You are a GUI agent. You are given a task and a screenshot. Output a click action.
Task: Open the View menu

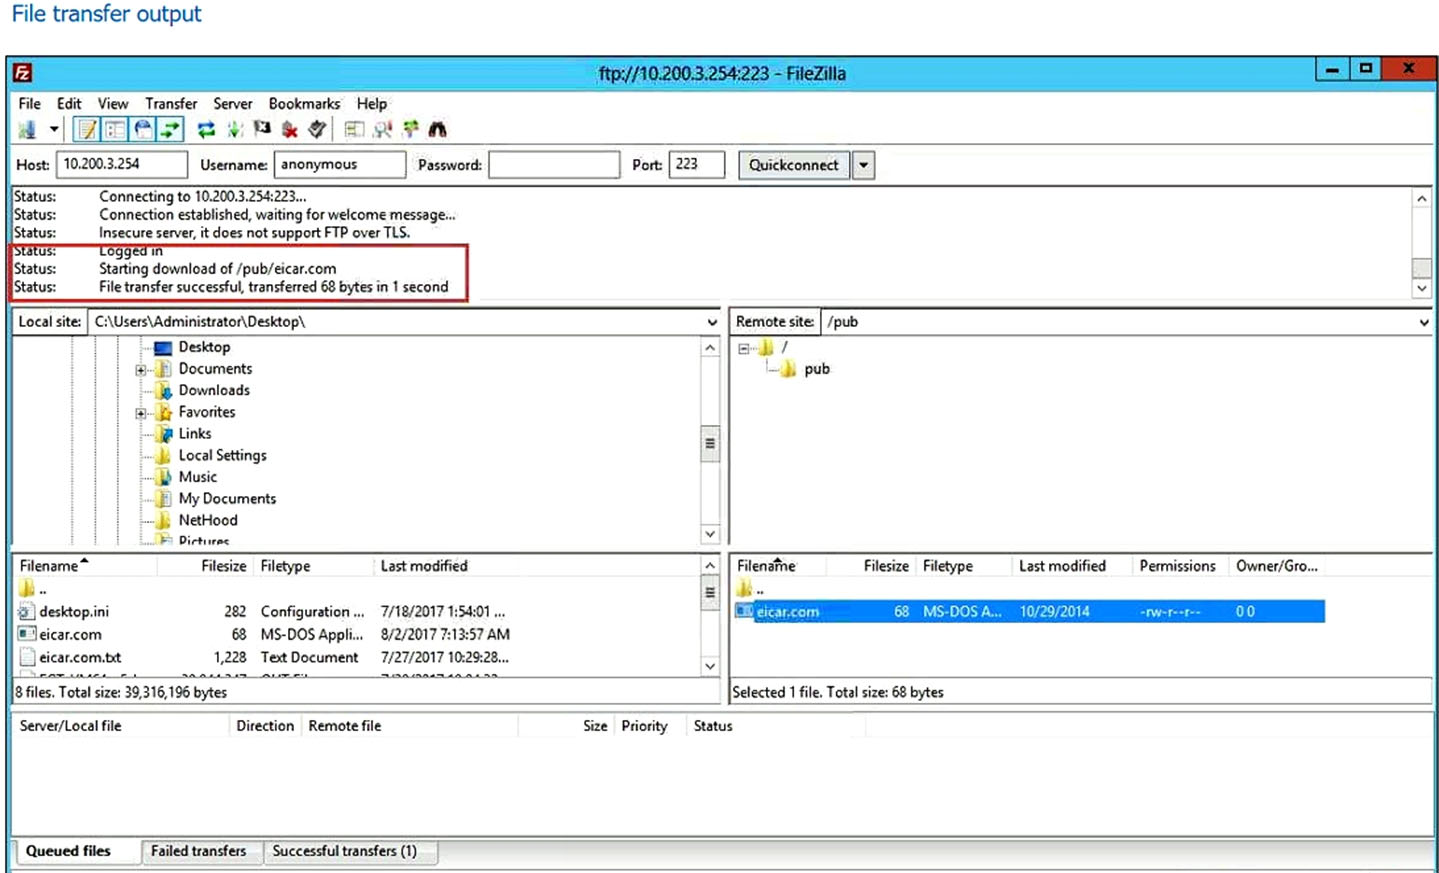(113, 103)
